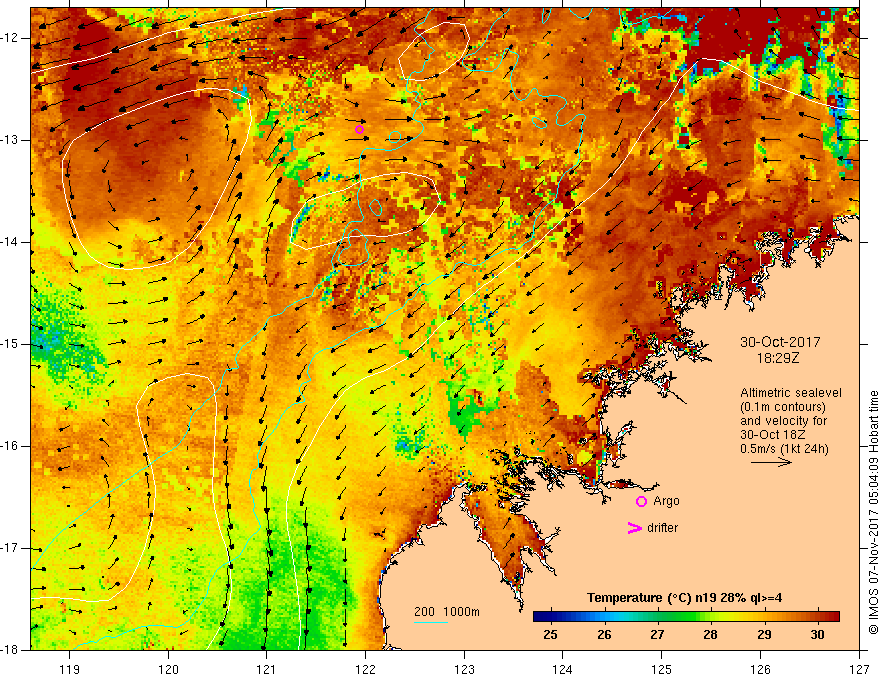Click the magenta Argo float marker on the map
This screenshot has height=680, width=880.
click(360, 130)
